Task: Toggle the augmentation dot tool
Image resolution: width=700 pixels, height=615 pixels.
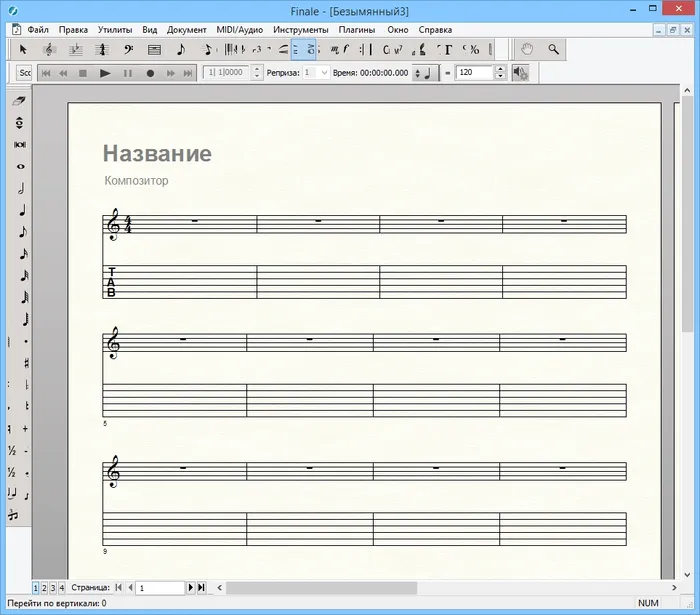Action: tap(26, 341)
